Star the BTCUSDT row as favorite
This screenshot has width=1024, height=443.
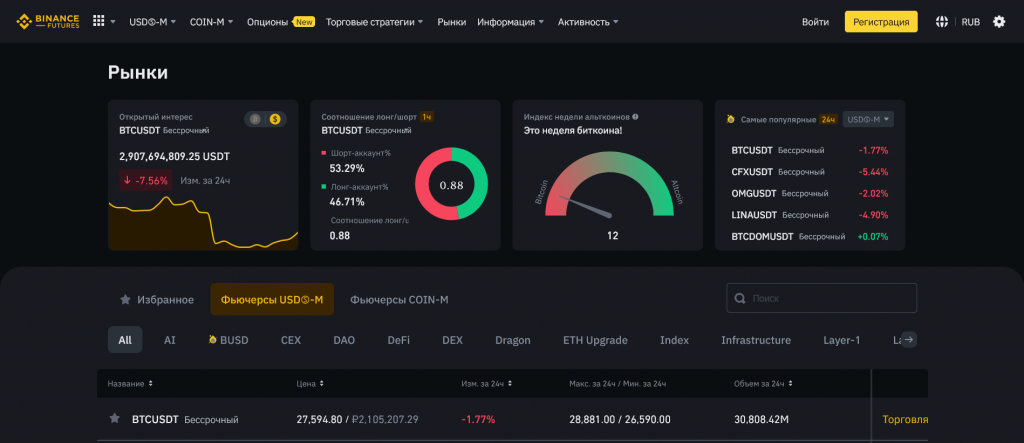point(114,419)
